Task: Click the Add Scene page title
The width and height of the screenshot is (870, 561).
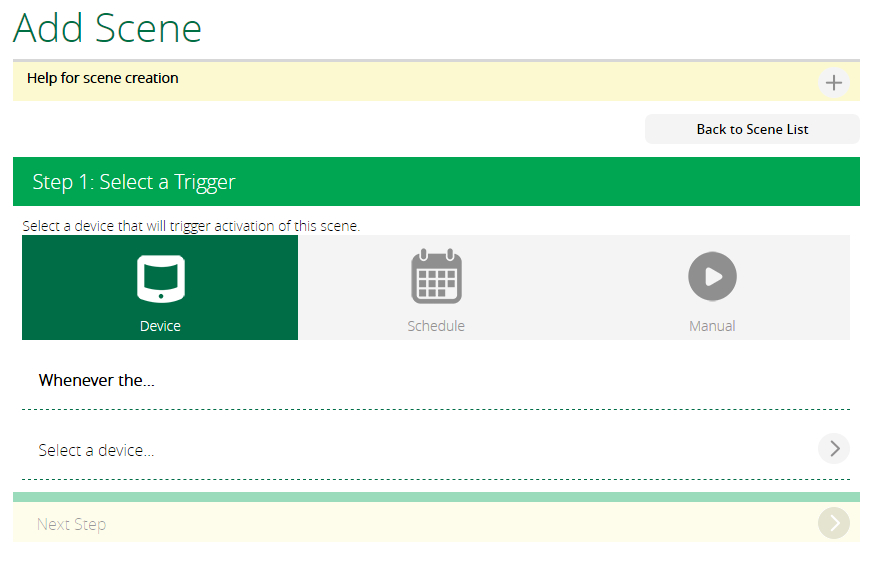Action: (x=107, y=28)
